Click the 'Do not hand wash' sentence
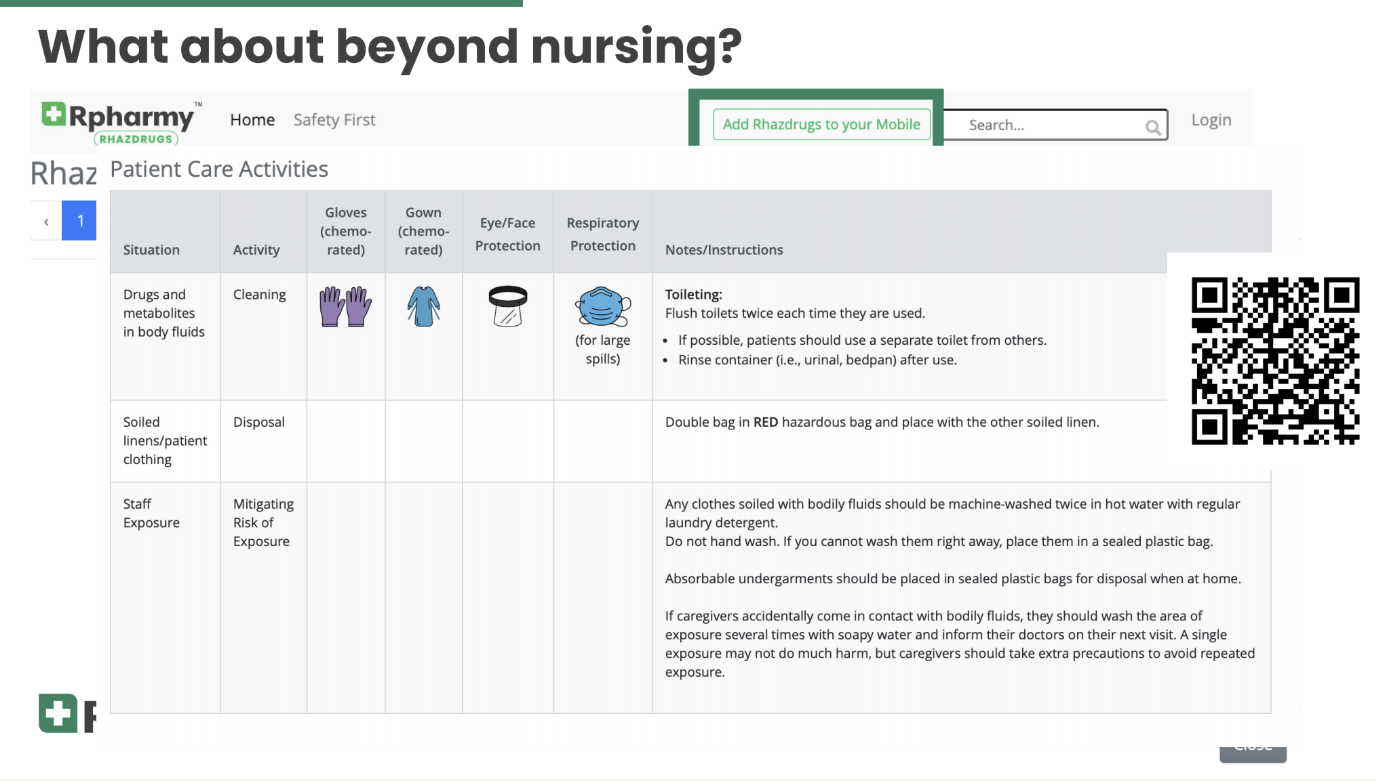This screenshot has width=1376, height=781. (x=939, y=542)
